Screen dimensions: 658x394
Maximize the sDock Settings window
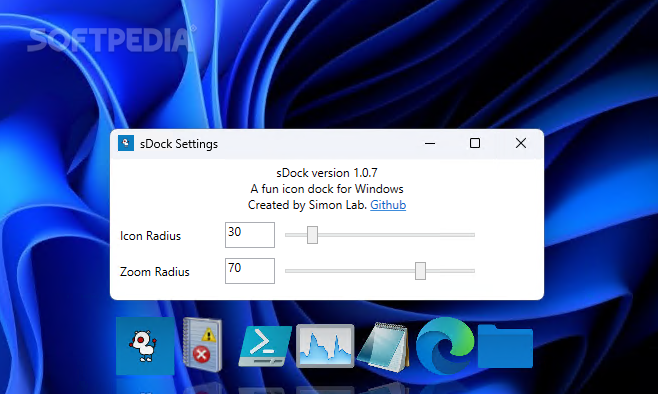475,144
